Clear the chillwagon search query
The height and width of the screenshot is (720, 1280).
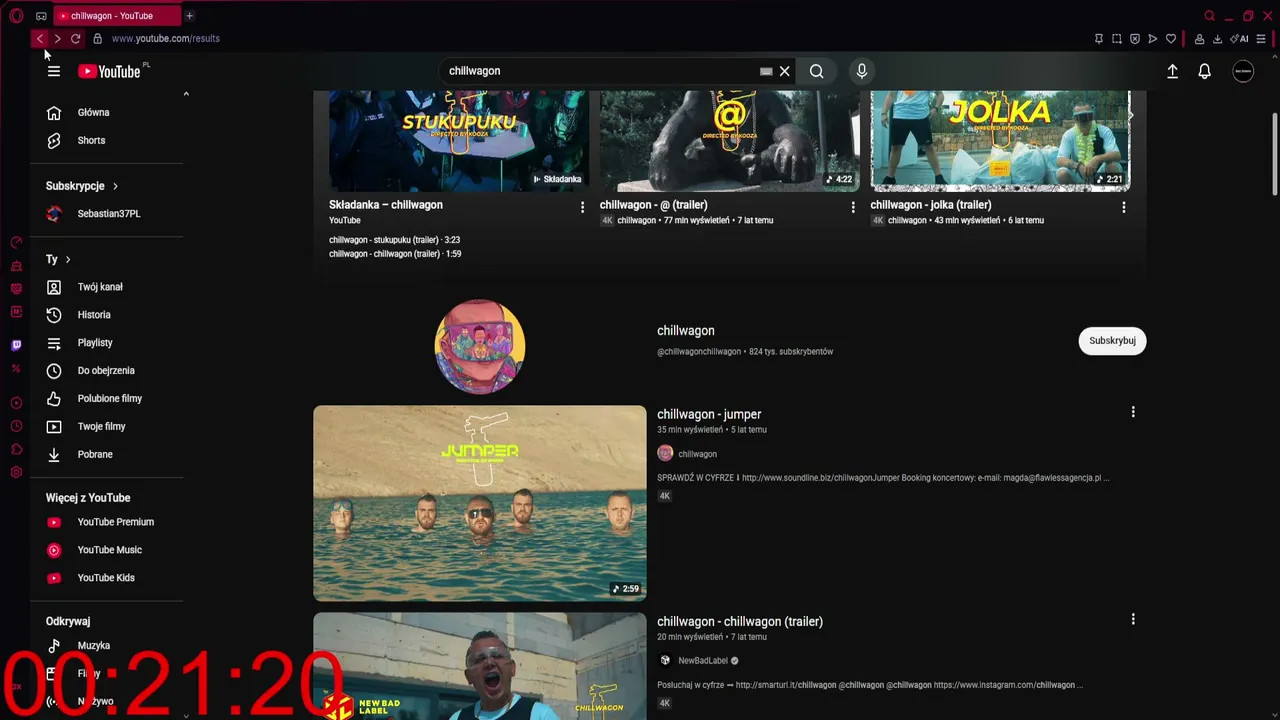click(x=785, y=71)
